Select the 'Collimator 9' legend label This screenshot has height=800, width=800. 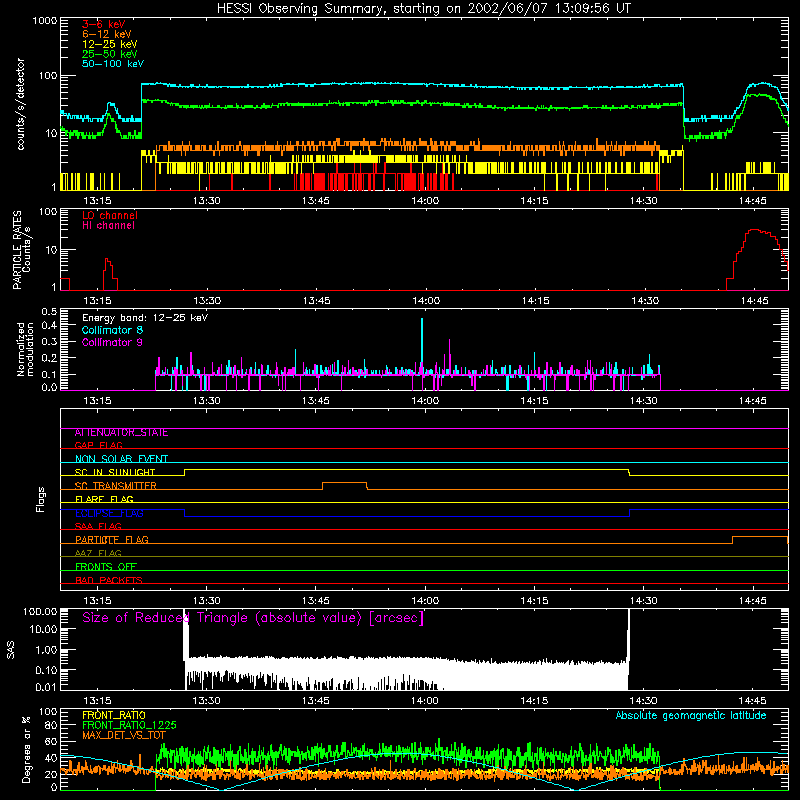click(112, 342)
